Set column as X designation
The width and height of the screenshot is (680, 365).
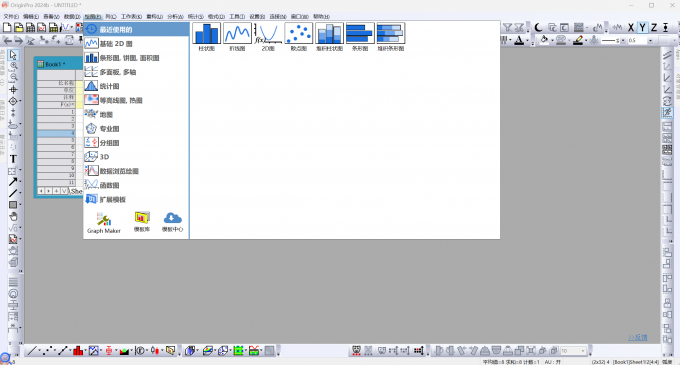[631, 28]
